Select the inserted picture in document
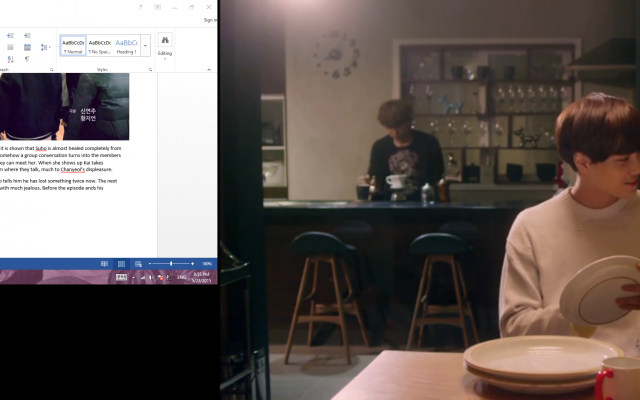 pos(64,107)
